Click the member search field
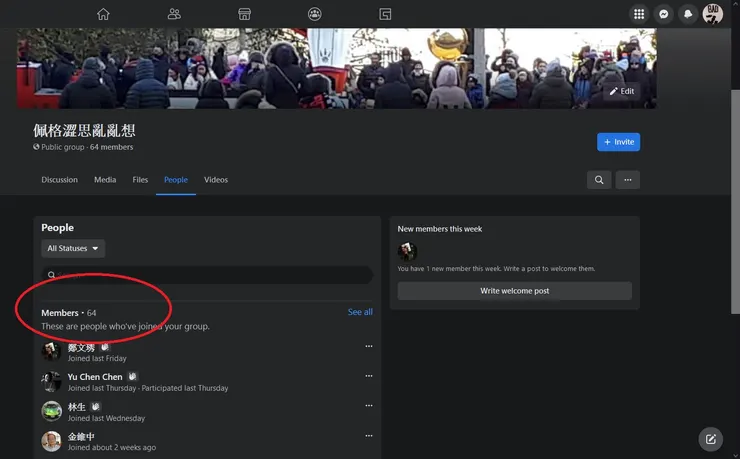Screen dimensions: 740x459 coord(207,275)
